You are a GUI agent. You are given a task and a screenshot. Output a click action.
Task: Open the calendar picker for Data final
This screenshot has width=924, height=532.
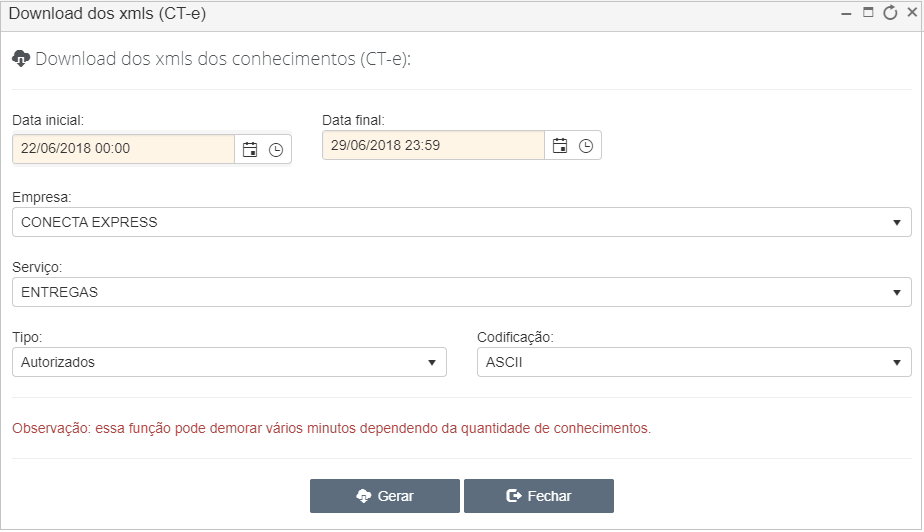(560, 146)
